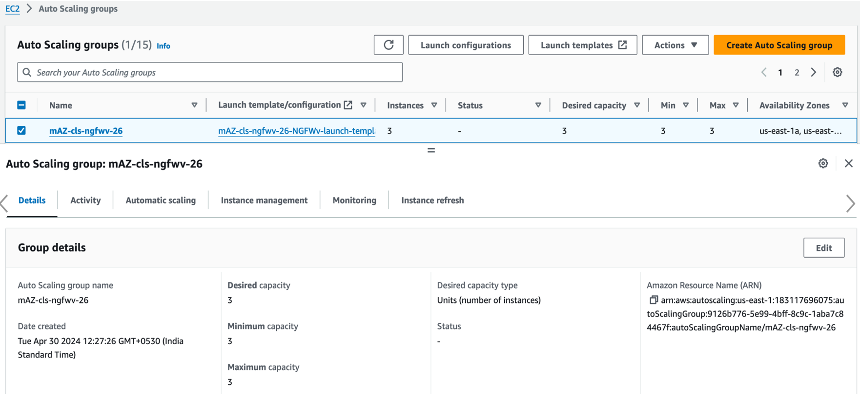Image resolution: width=860 pixels, height=394 pixels.
Task: Uncheck the mAZ-cls-ngfwv-26 row checkbox
Action: coord(21,131)
